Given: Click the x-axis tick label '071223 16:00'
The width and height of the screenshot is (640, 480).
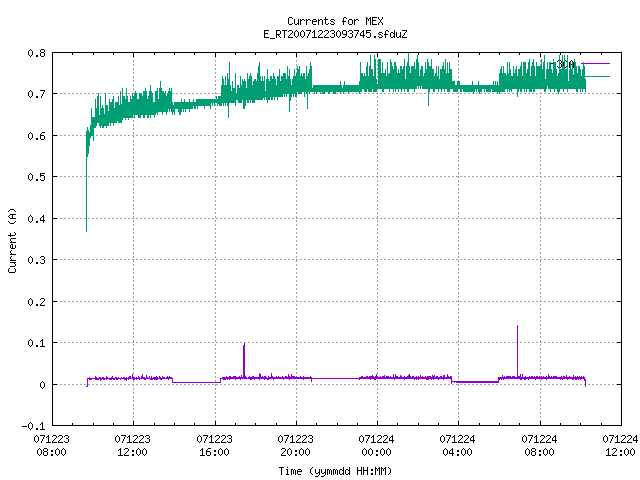Looking at the screenshot, I should tap(214, 446).
